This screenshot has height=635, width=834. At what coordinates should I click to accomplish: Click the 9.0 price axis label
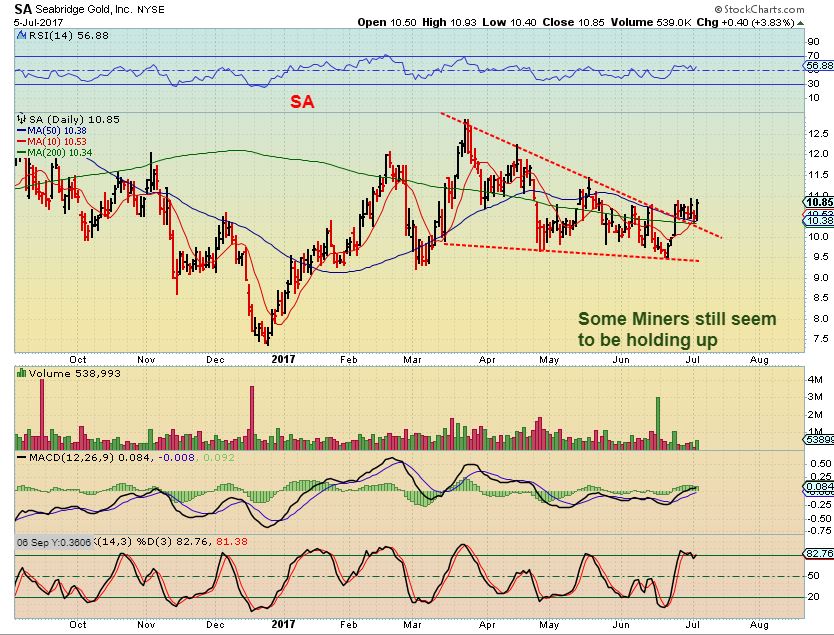pyautogui.click(x=820, y=278)
